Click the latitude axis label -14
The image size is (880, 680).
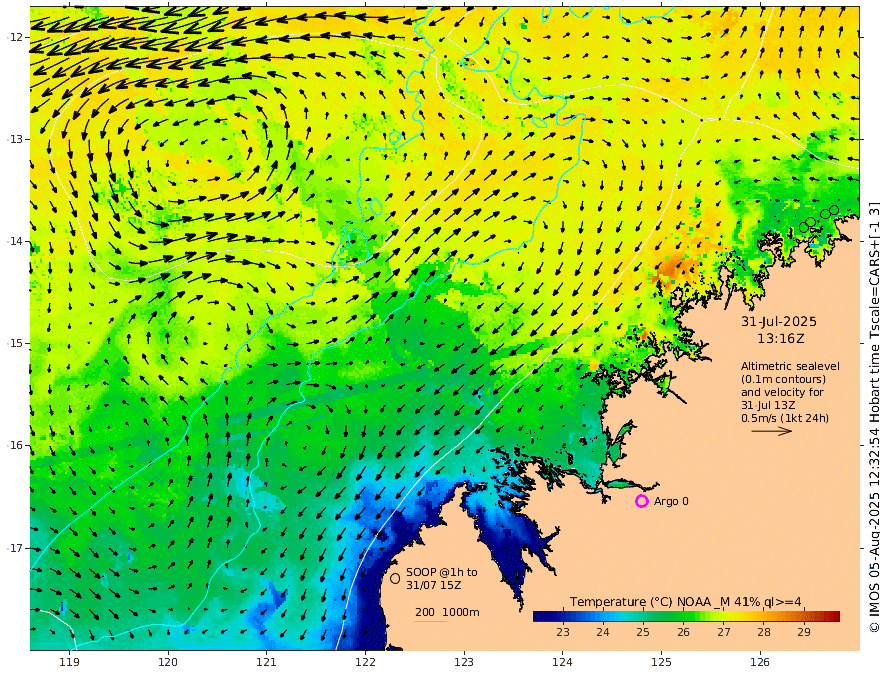tap(15, 241)
